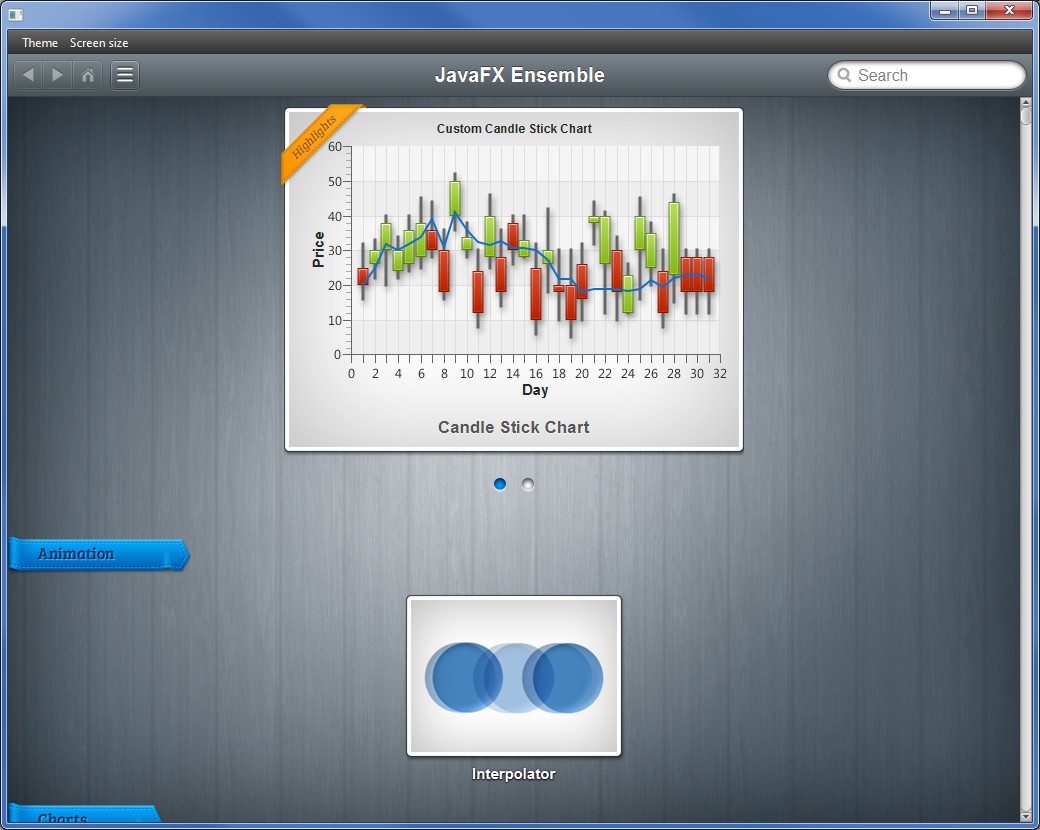This screenshot has width=1040, height=830.
Task: Click the magnifier icon in search box
Action: point(845,75)
